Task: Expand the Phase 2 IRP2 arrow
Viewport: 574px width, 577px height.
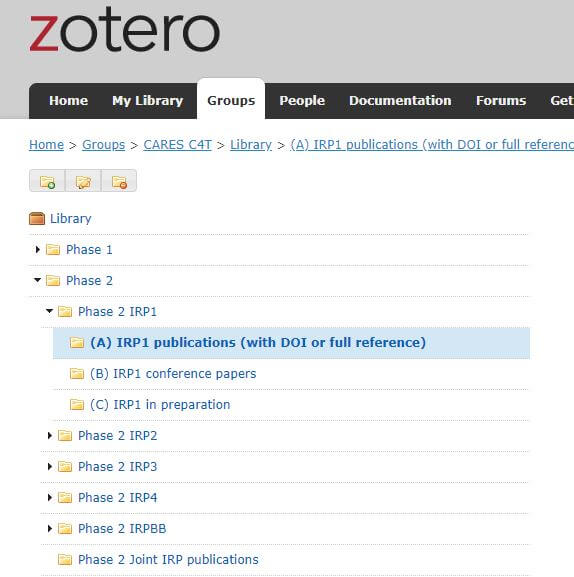Action: (50, 436)
